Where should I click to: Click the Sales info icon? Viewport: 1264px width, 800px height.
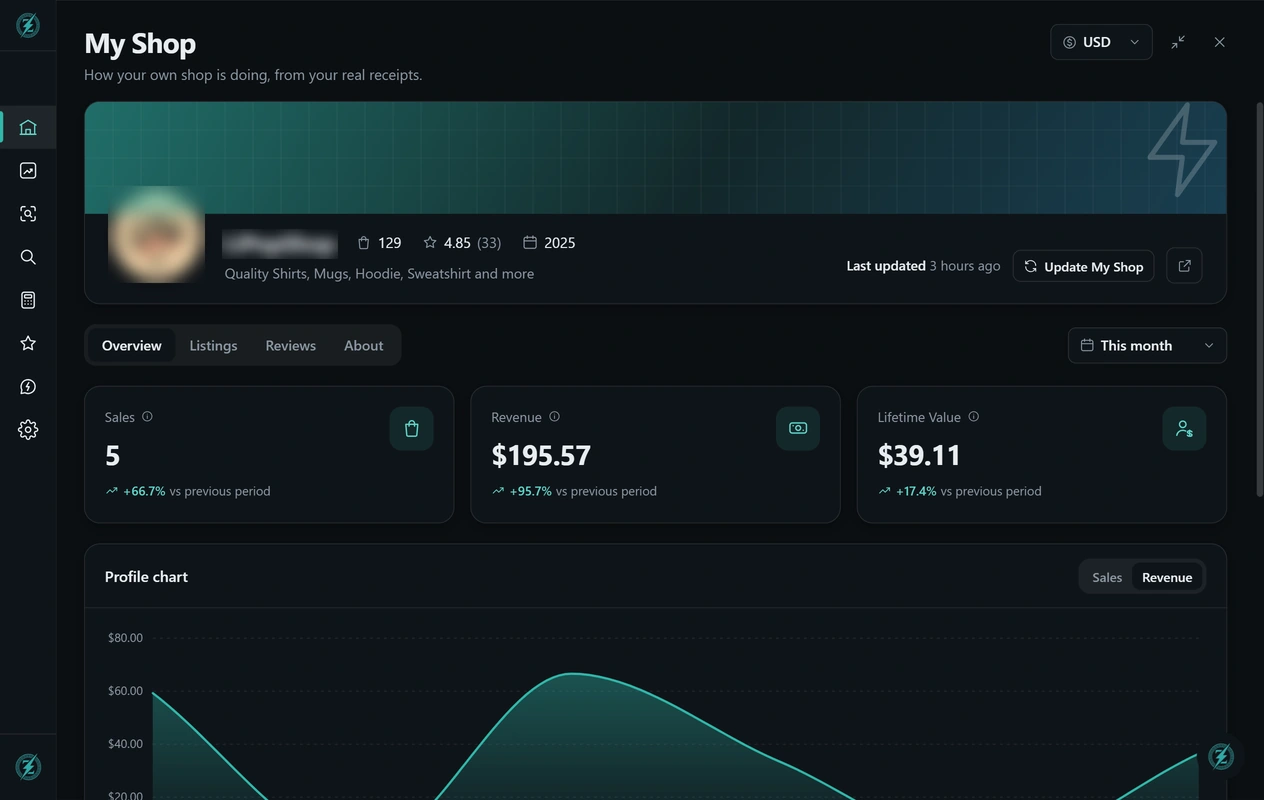pyautogui.click(x=147, y=417)
